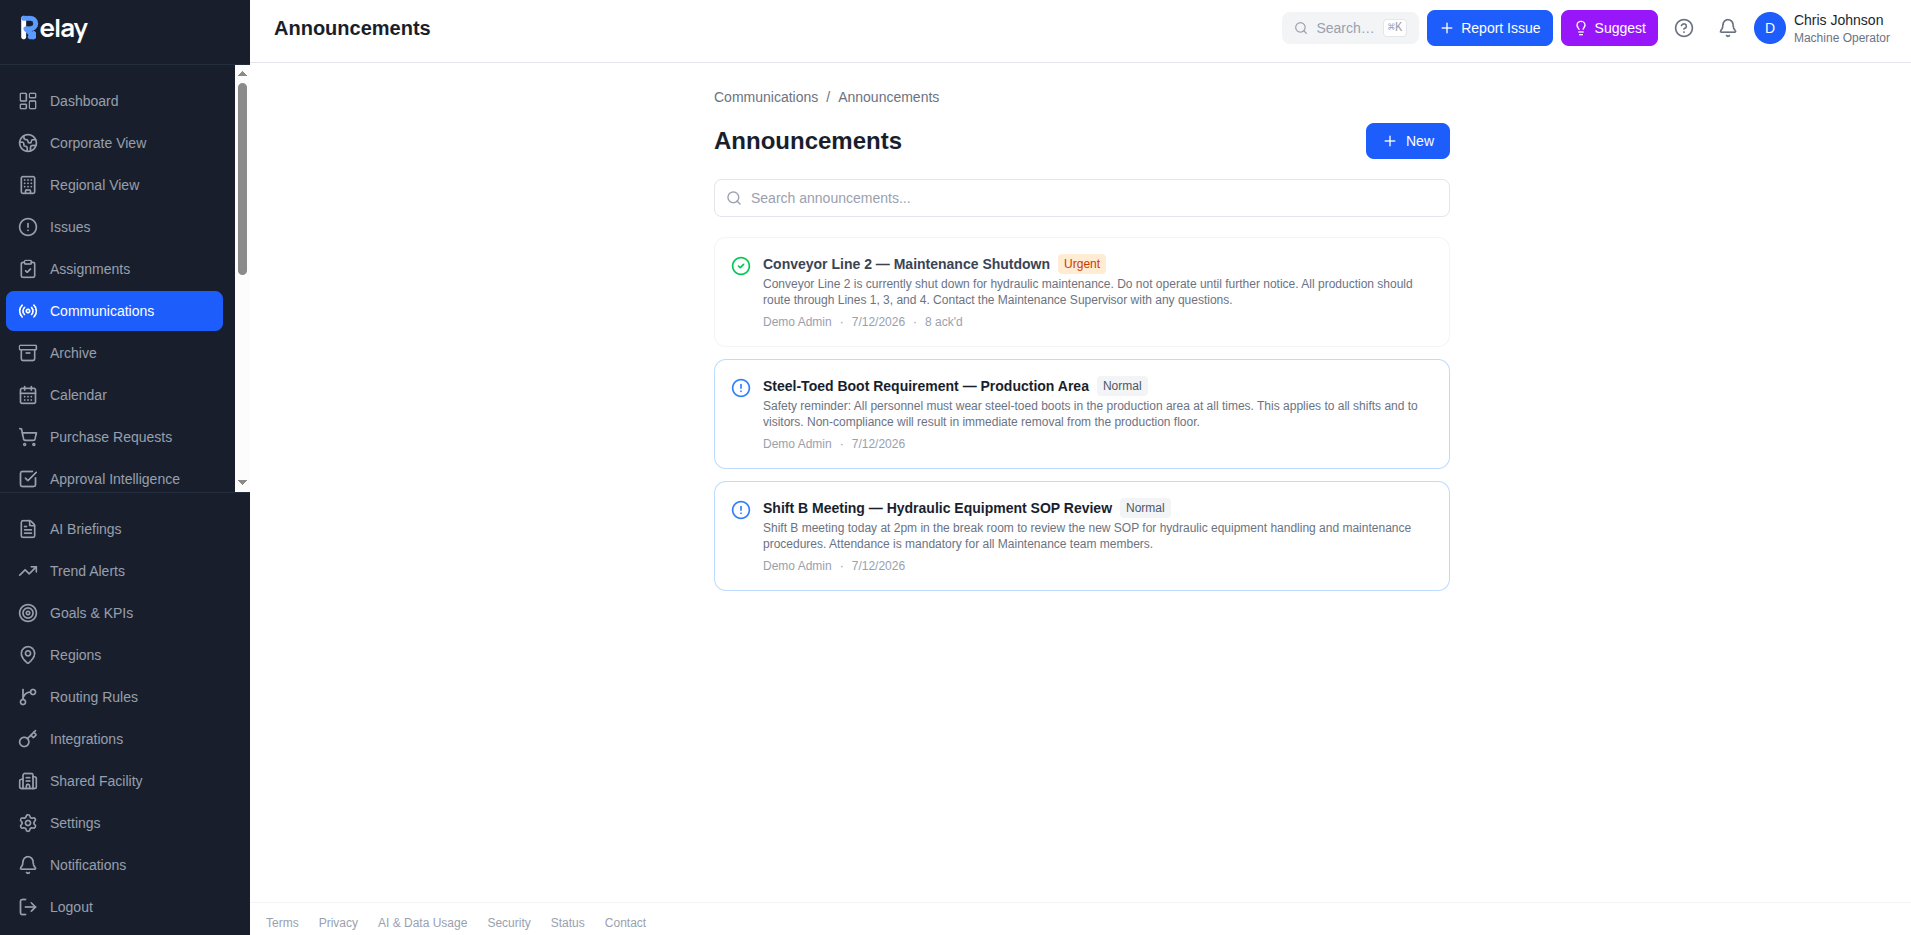Screen dimensions: 1911x935
Task: Open the Terms footer link
Action: pyautogui.click(x=282, y=923)
